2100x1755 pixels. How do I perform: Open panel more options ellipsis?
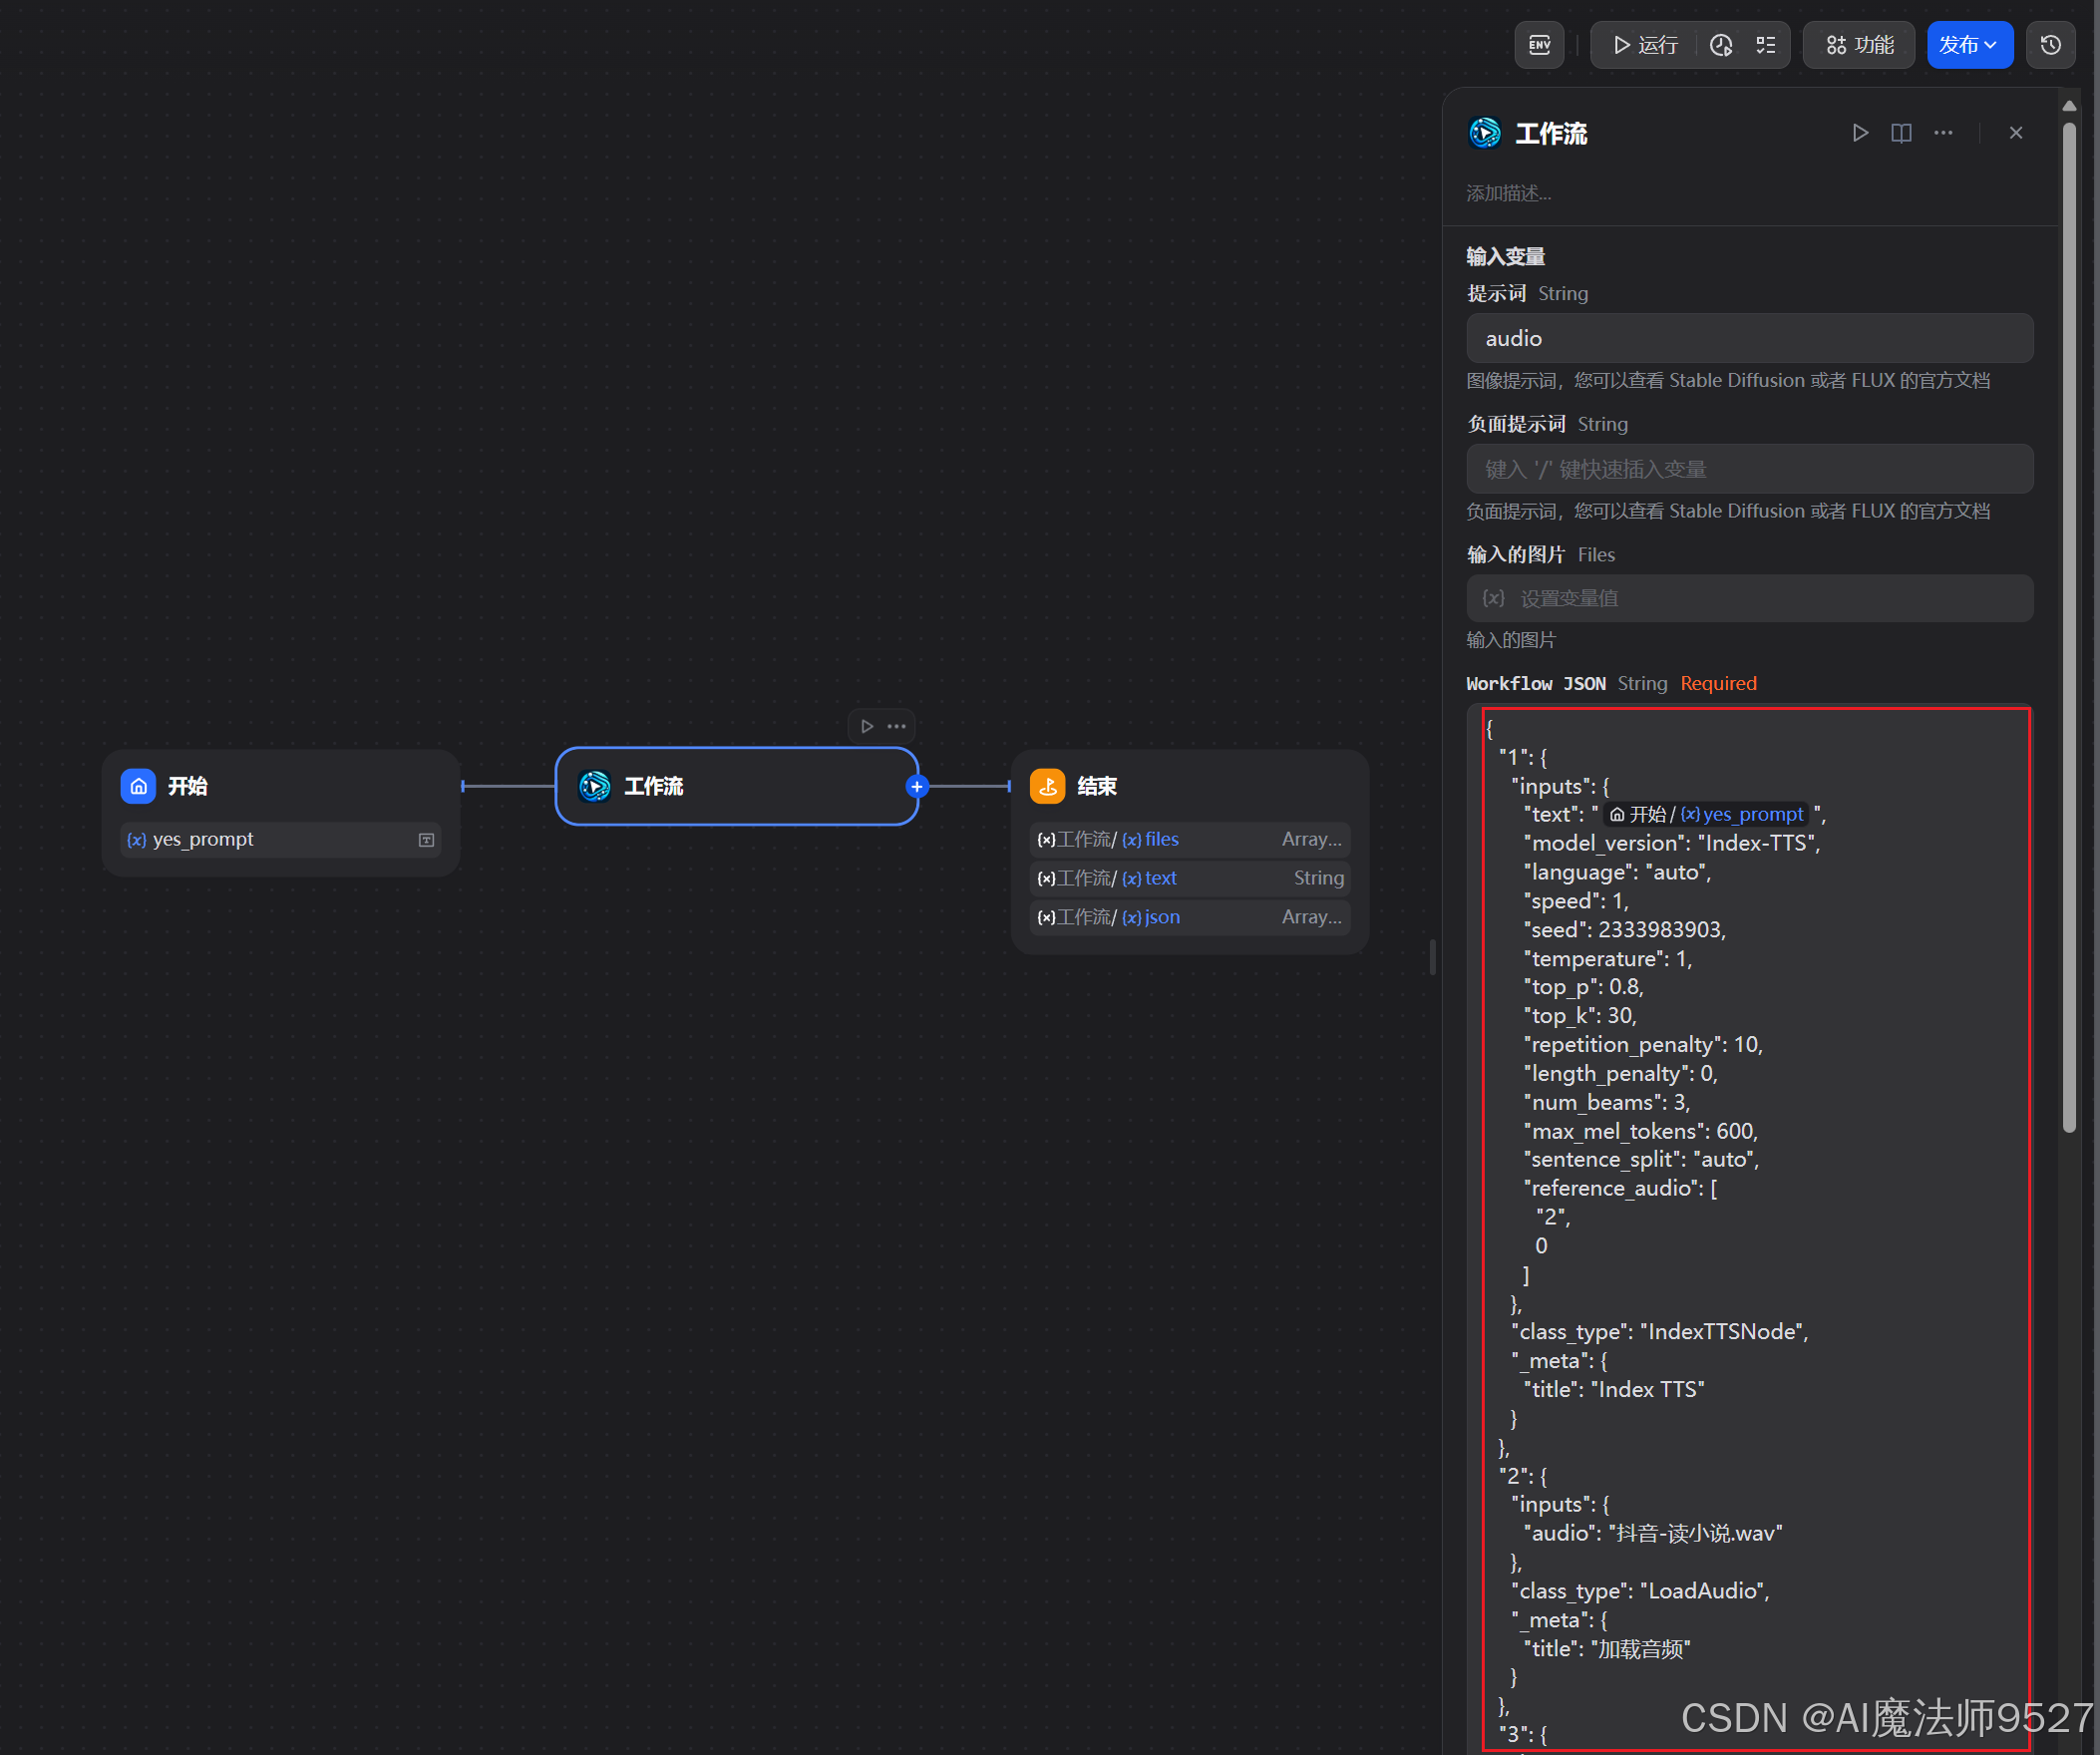point(1943,133)
